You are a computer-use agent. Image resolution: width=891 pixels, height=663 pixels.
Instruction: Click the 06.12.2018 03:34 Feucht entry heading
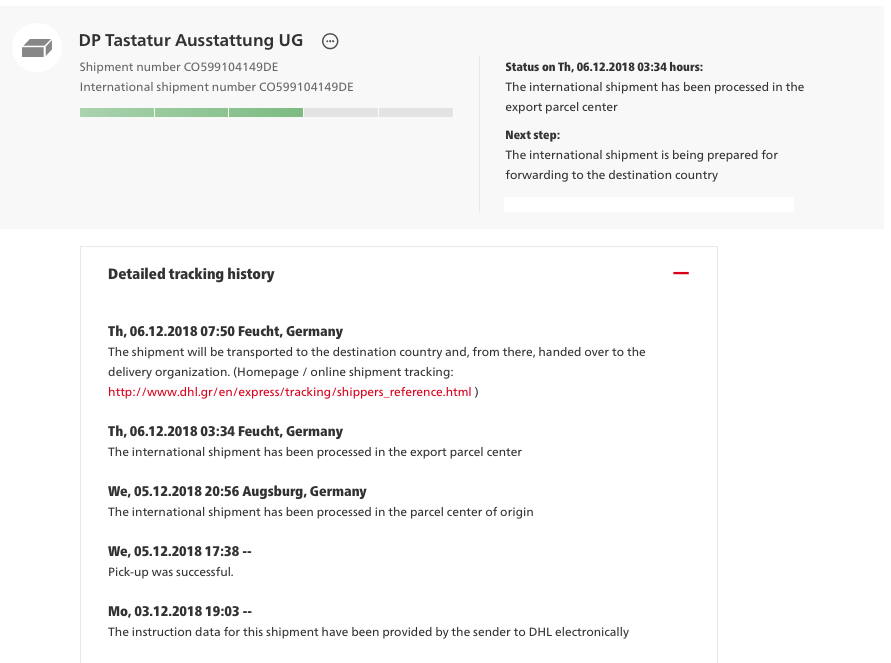(x=226, y=431)
